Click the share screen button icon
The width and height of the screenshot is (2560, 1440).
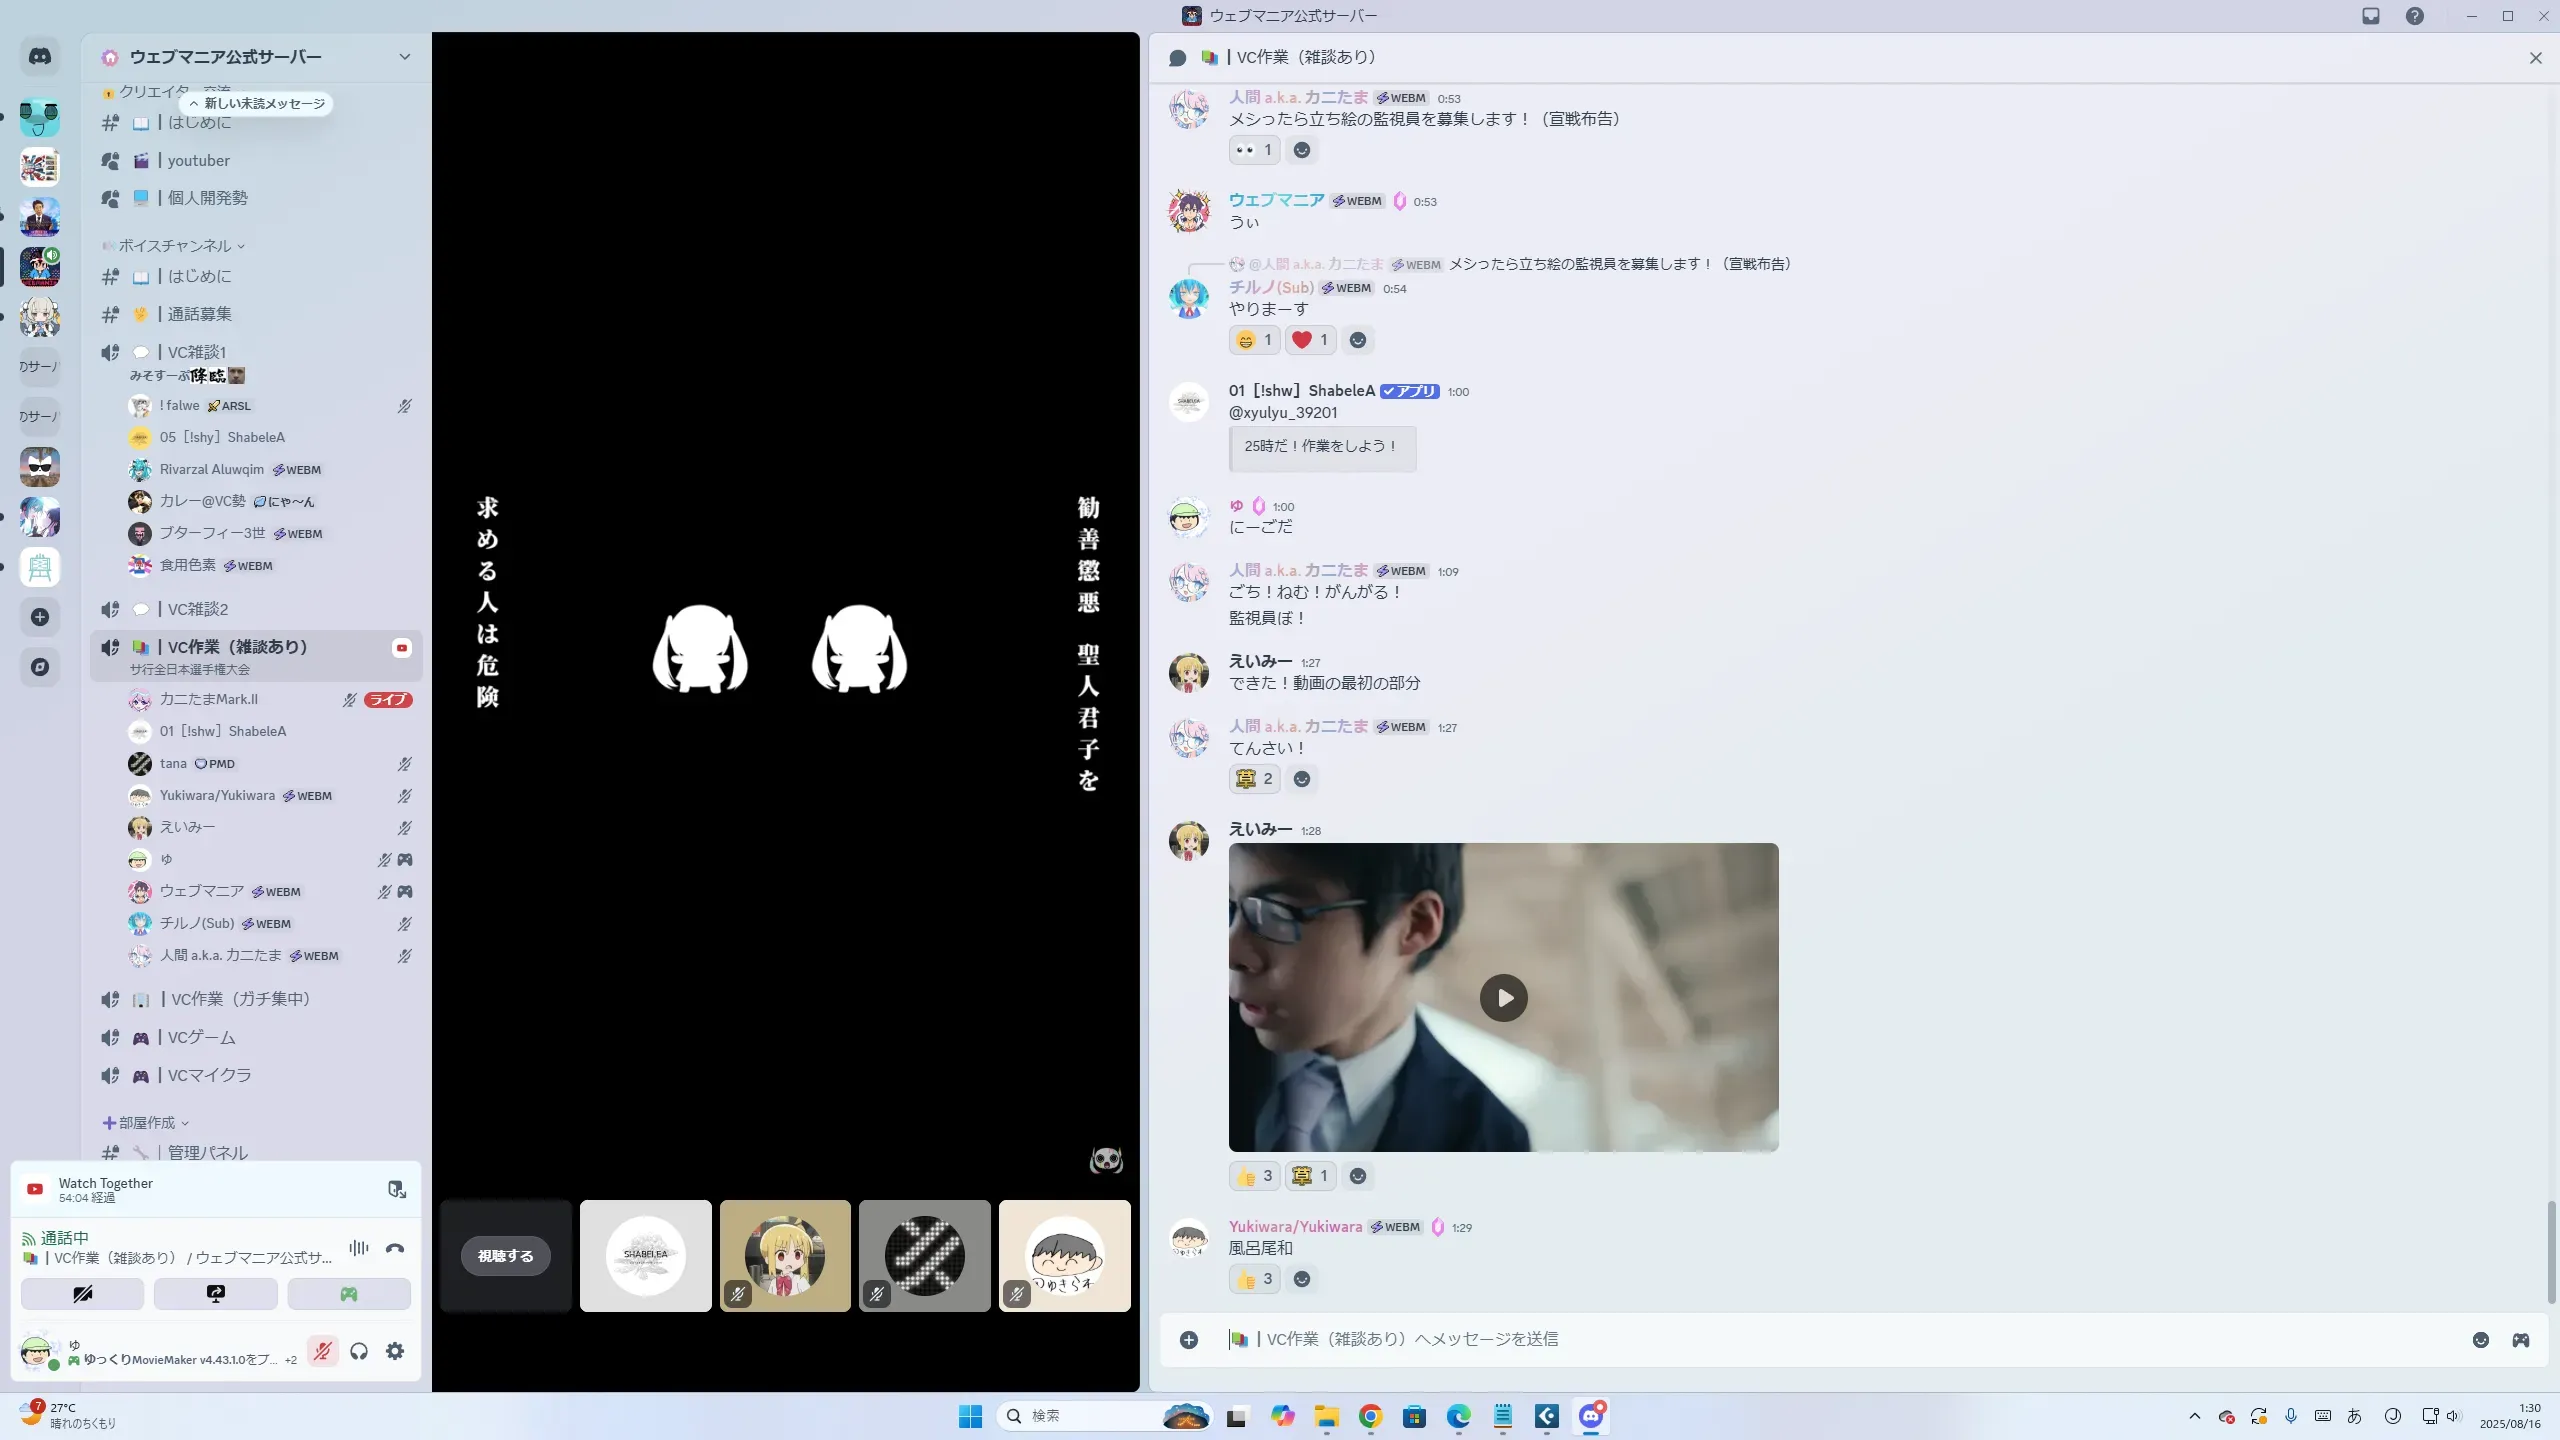(215, 1294)
